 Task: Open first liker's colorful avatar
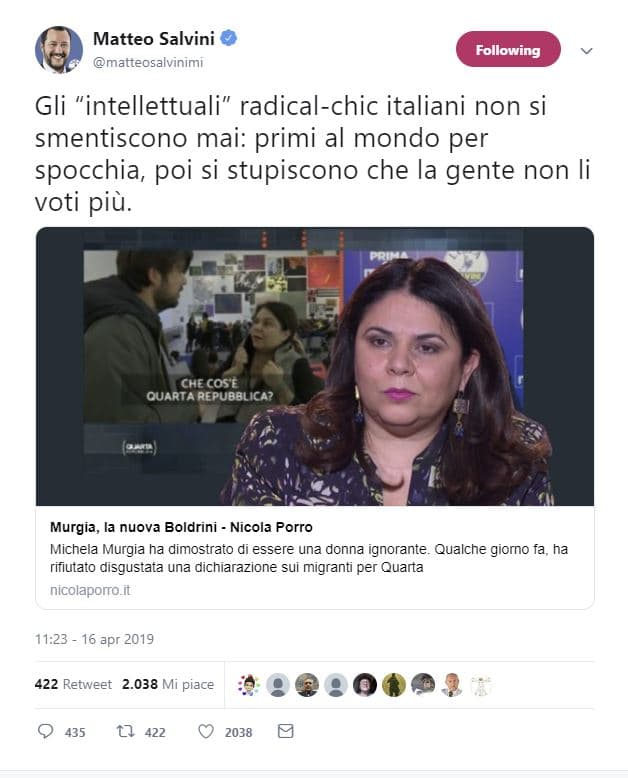[249, 685]
